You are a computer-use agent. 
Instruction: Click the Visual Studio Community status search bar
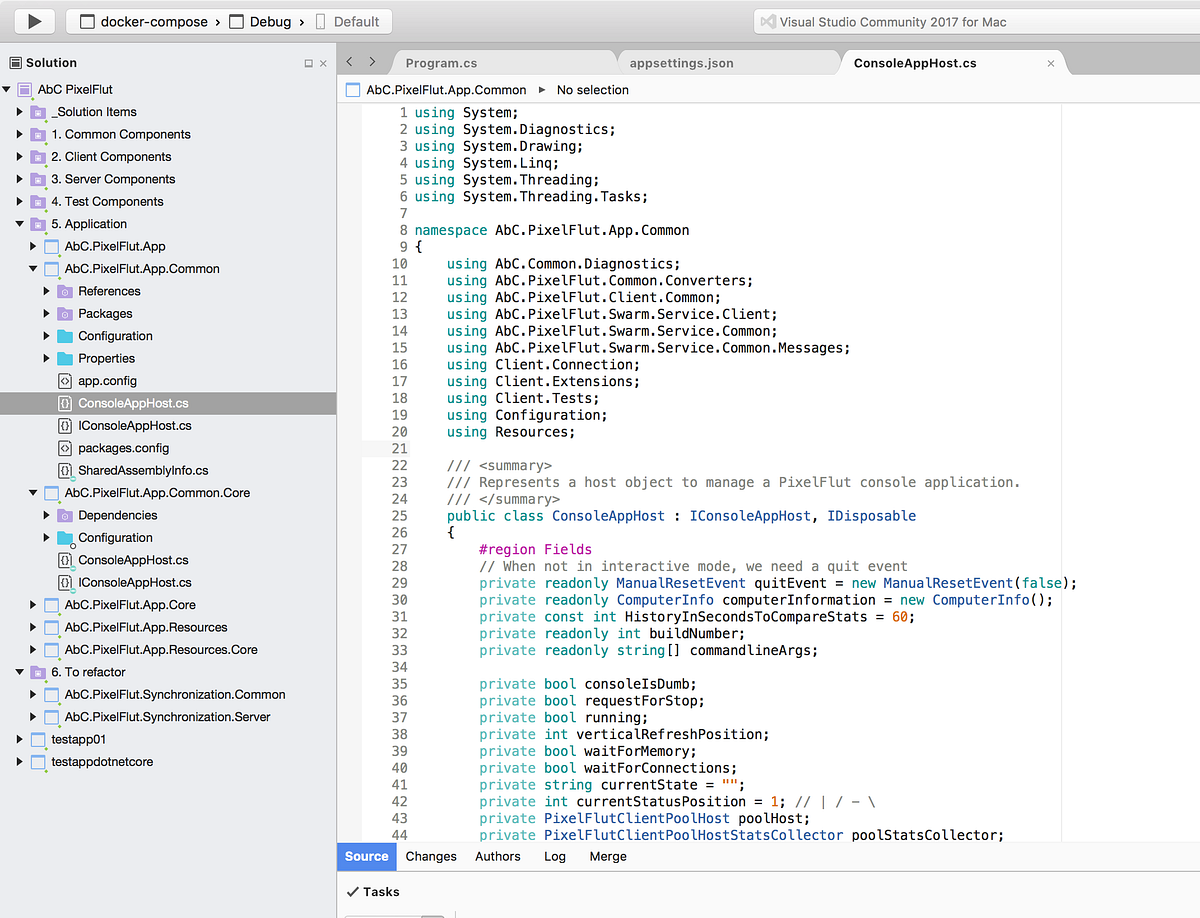click(975, 21)
